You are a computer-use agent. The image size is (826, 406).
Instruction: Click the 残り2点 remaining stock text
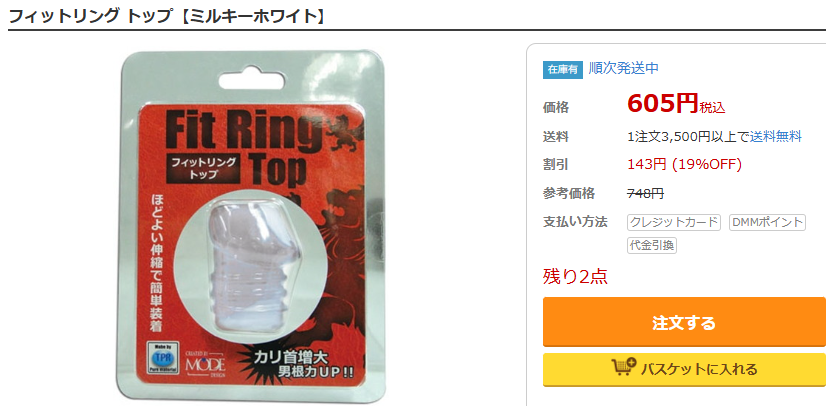tap(575, 276)
